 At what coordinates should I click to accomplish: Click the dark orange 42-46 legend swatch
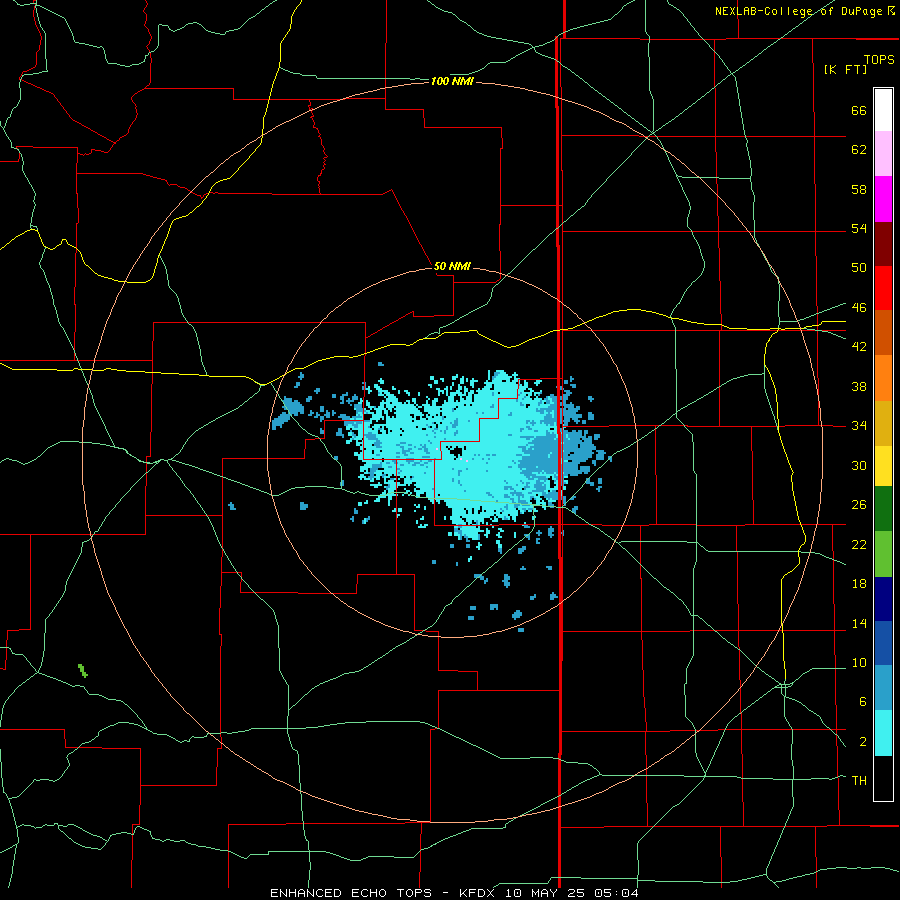coord(883,333)
